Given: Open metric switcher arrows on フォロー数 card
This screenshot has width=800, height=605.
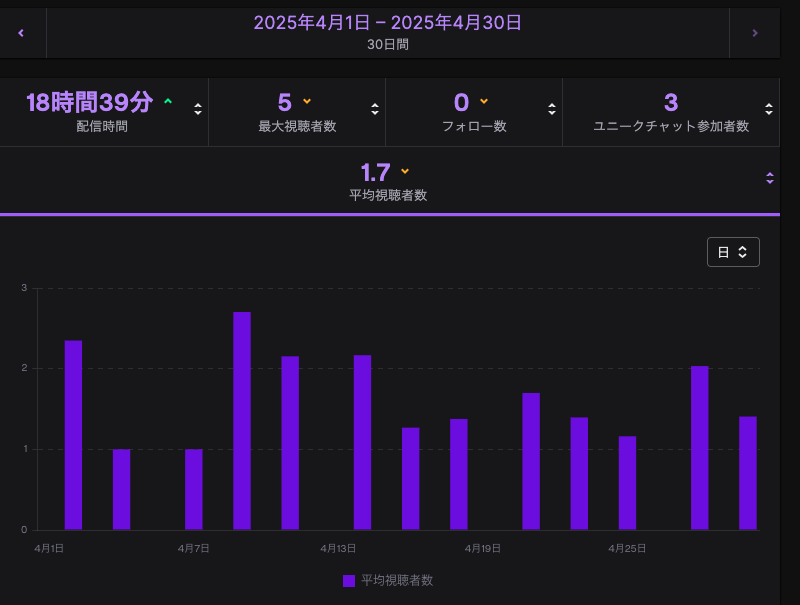Looking at the screenshot, I should tap(551, 109).
